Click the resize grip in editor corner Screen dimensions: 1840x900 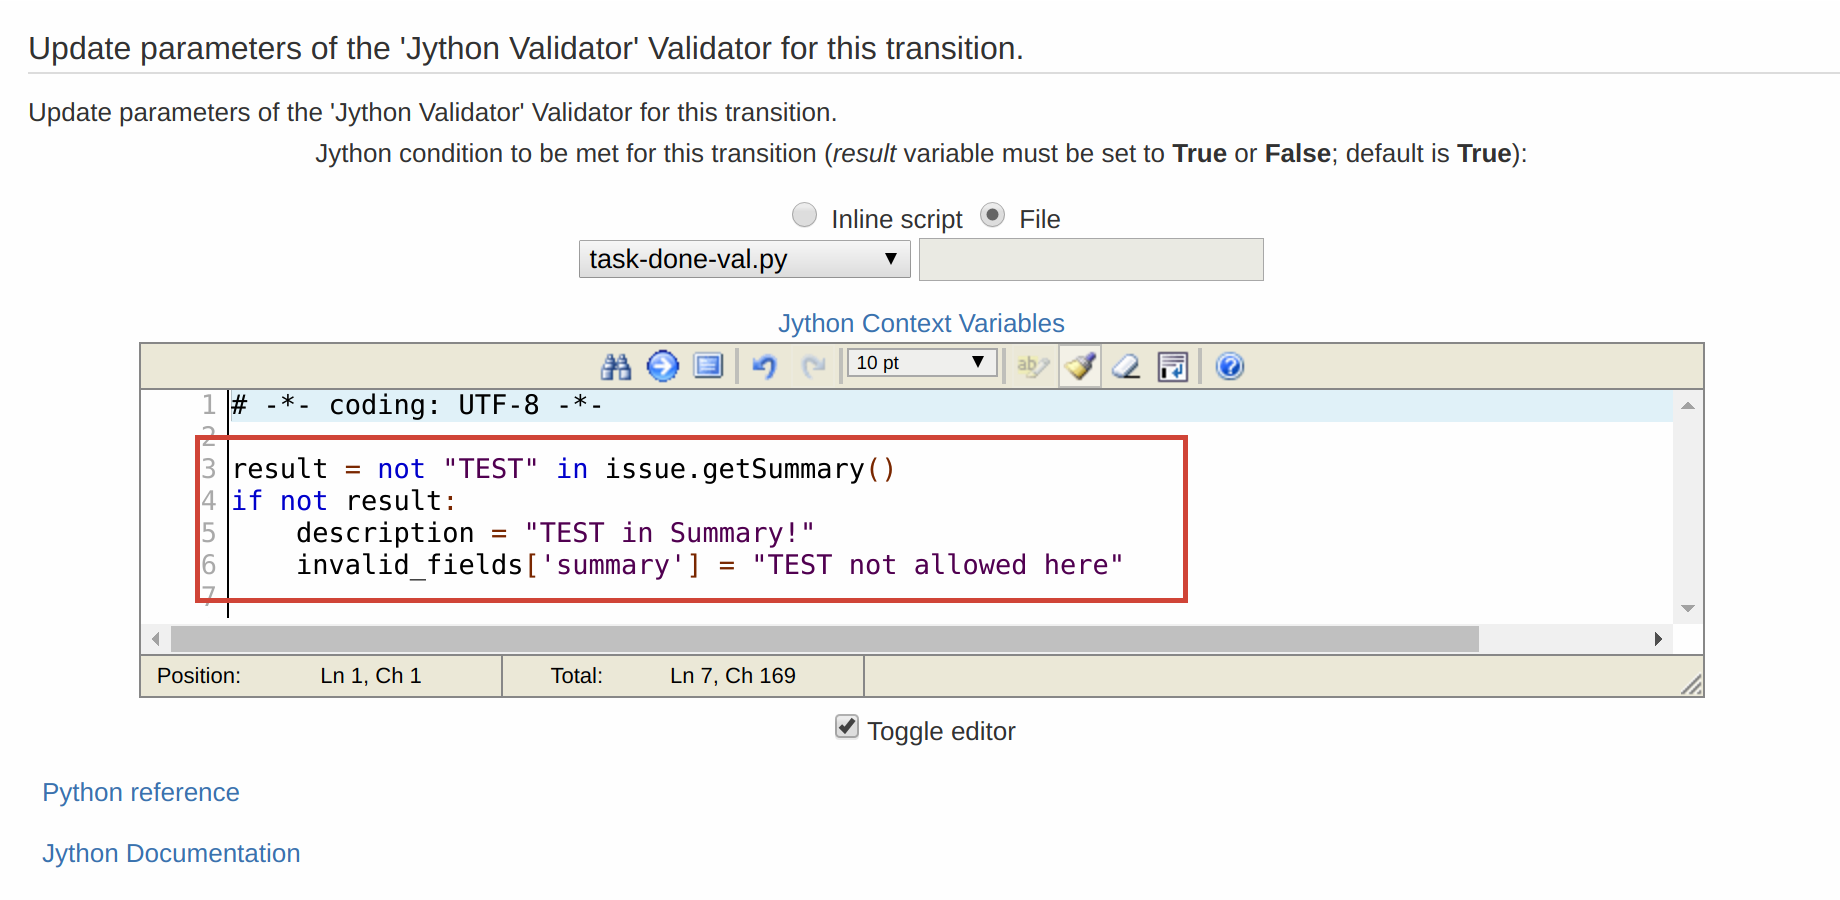(1691, 685)
